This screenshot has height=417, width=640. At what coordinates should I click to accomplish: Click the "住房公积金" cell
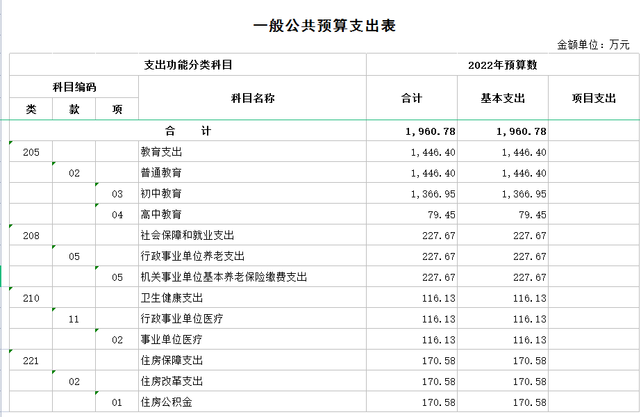[x=165, y=402]
